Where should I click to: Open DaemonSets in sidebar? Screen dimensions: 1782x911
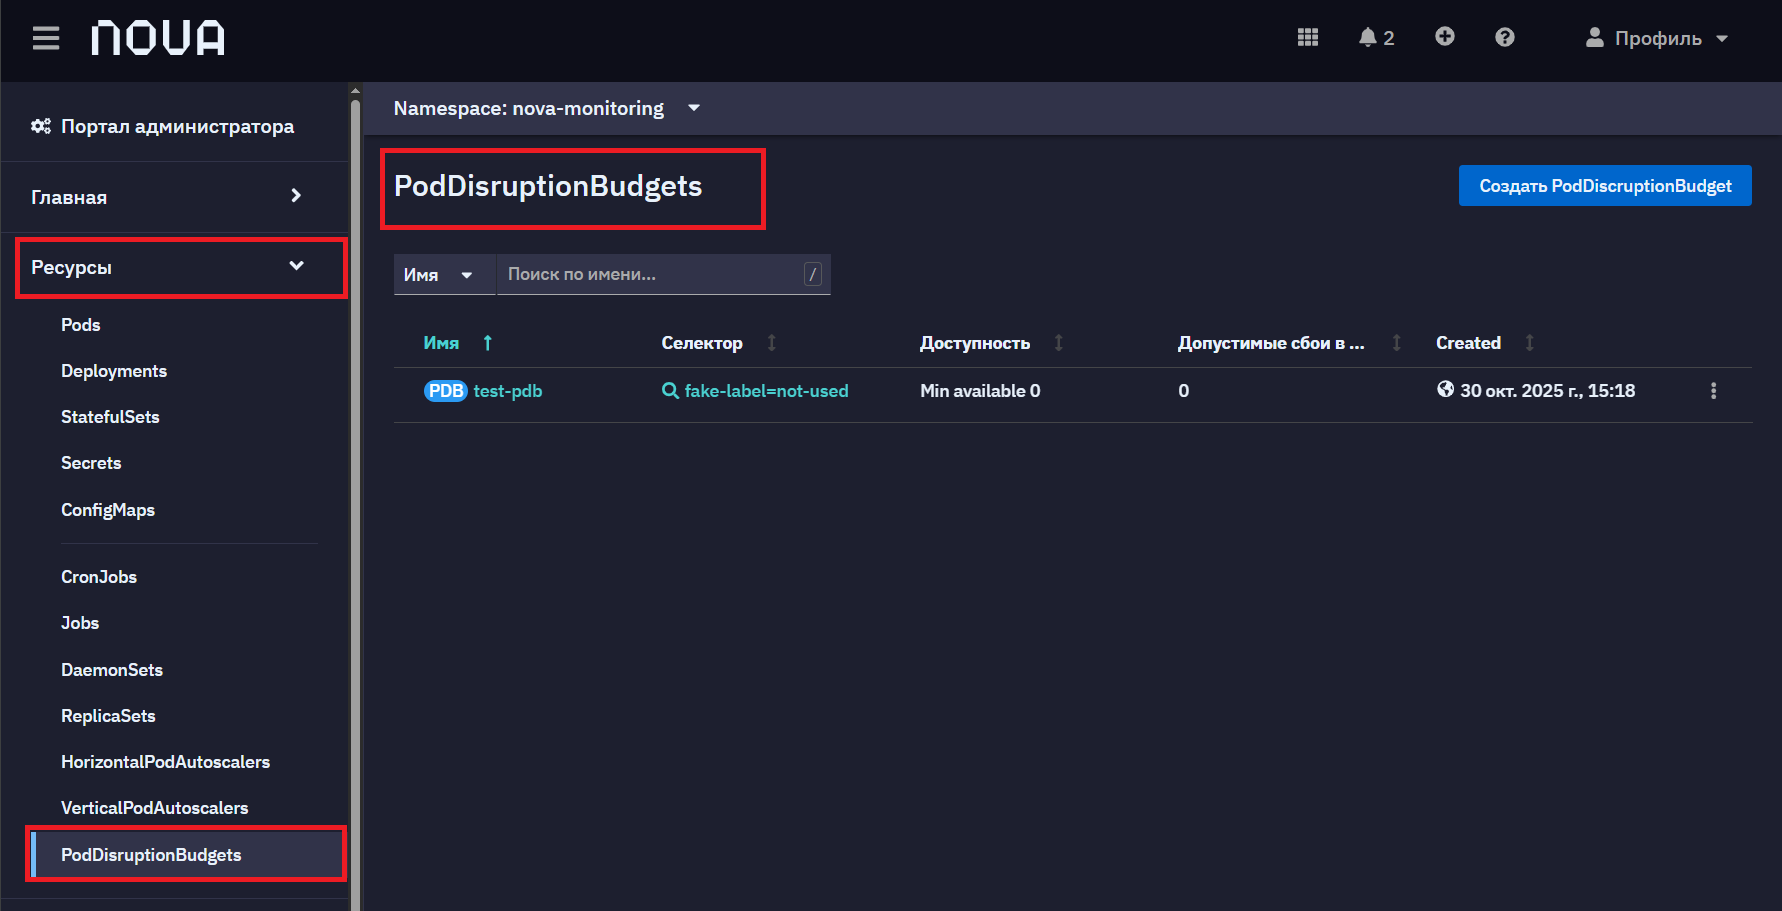(112, 670)
